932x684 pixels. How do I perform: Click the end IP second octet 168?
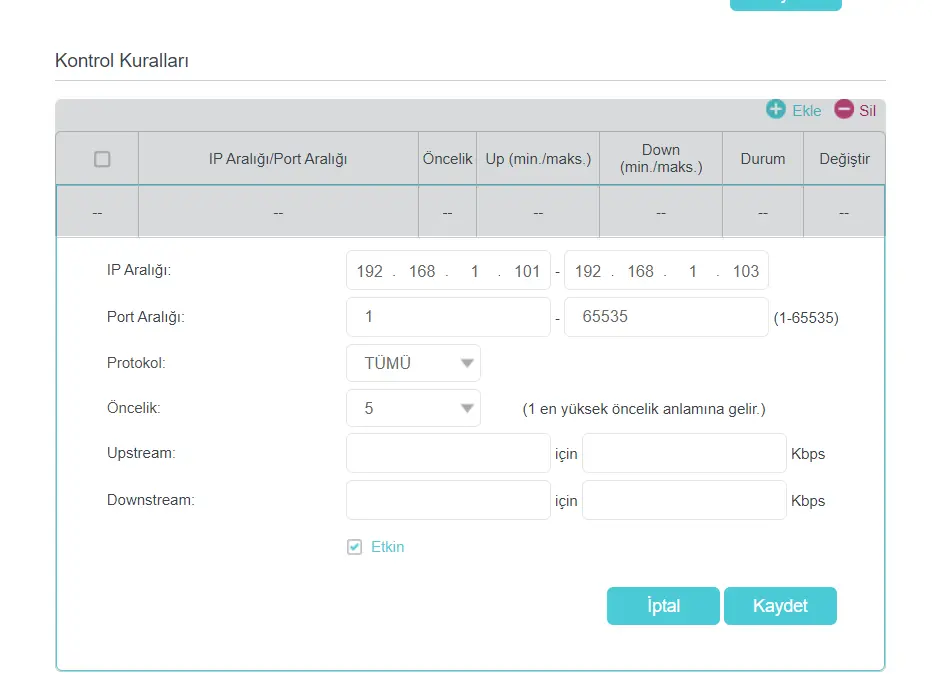[641, 271]
